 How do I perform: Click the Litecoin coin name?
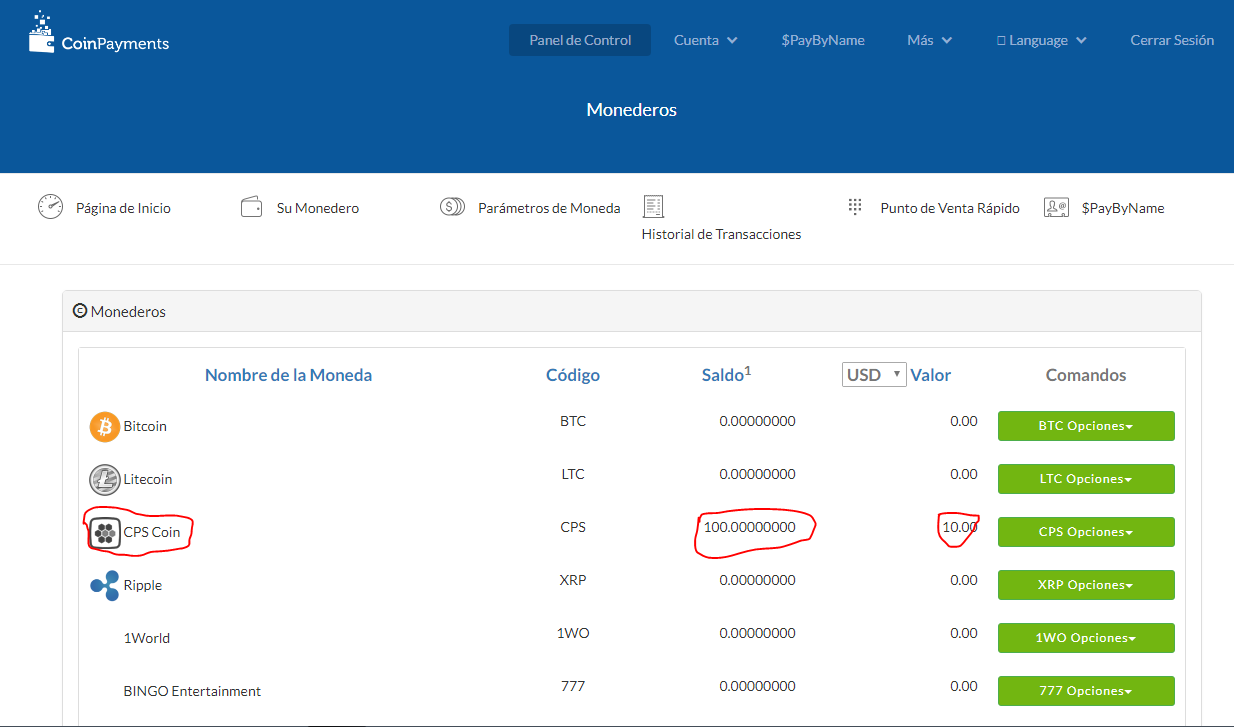[x=148, y=479]
